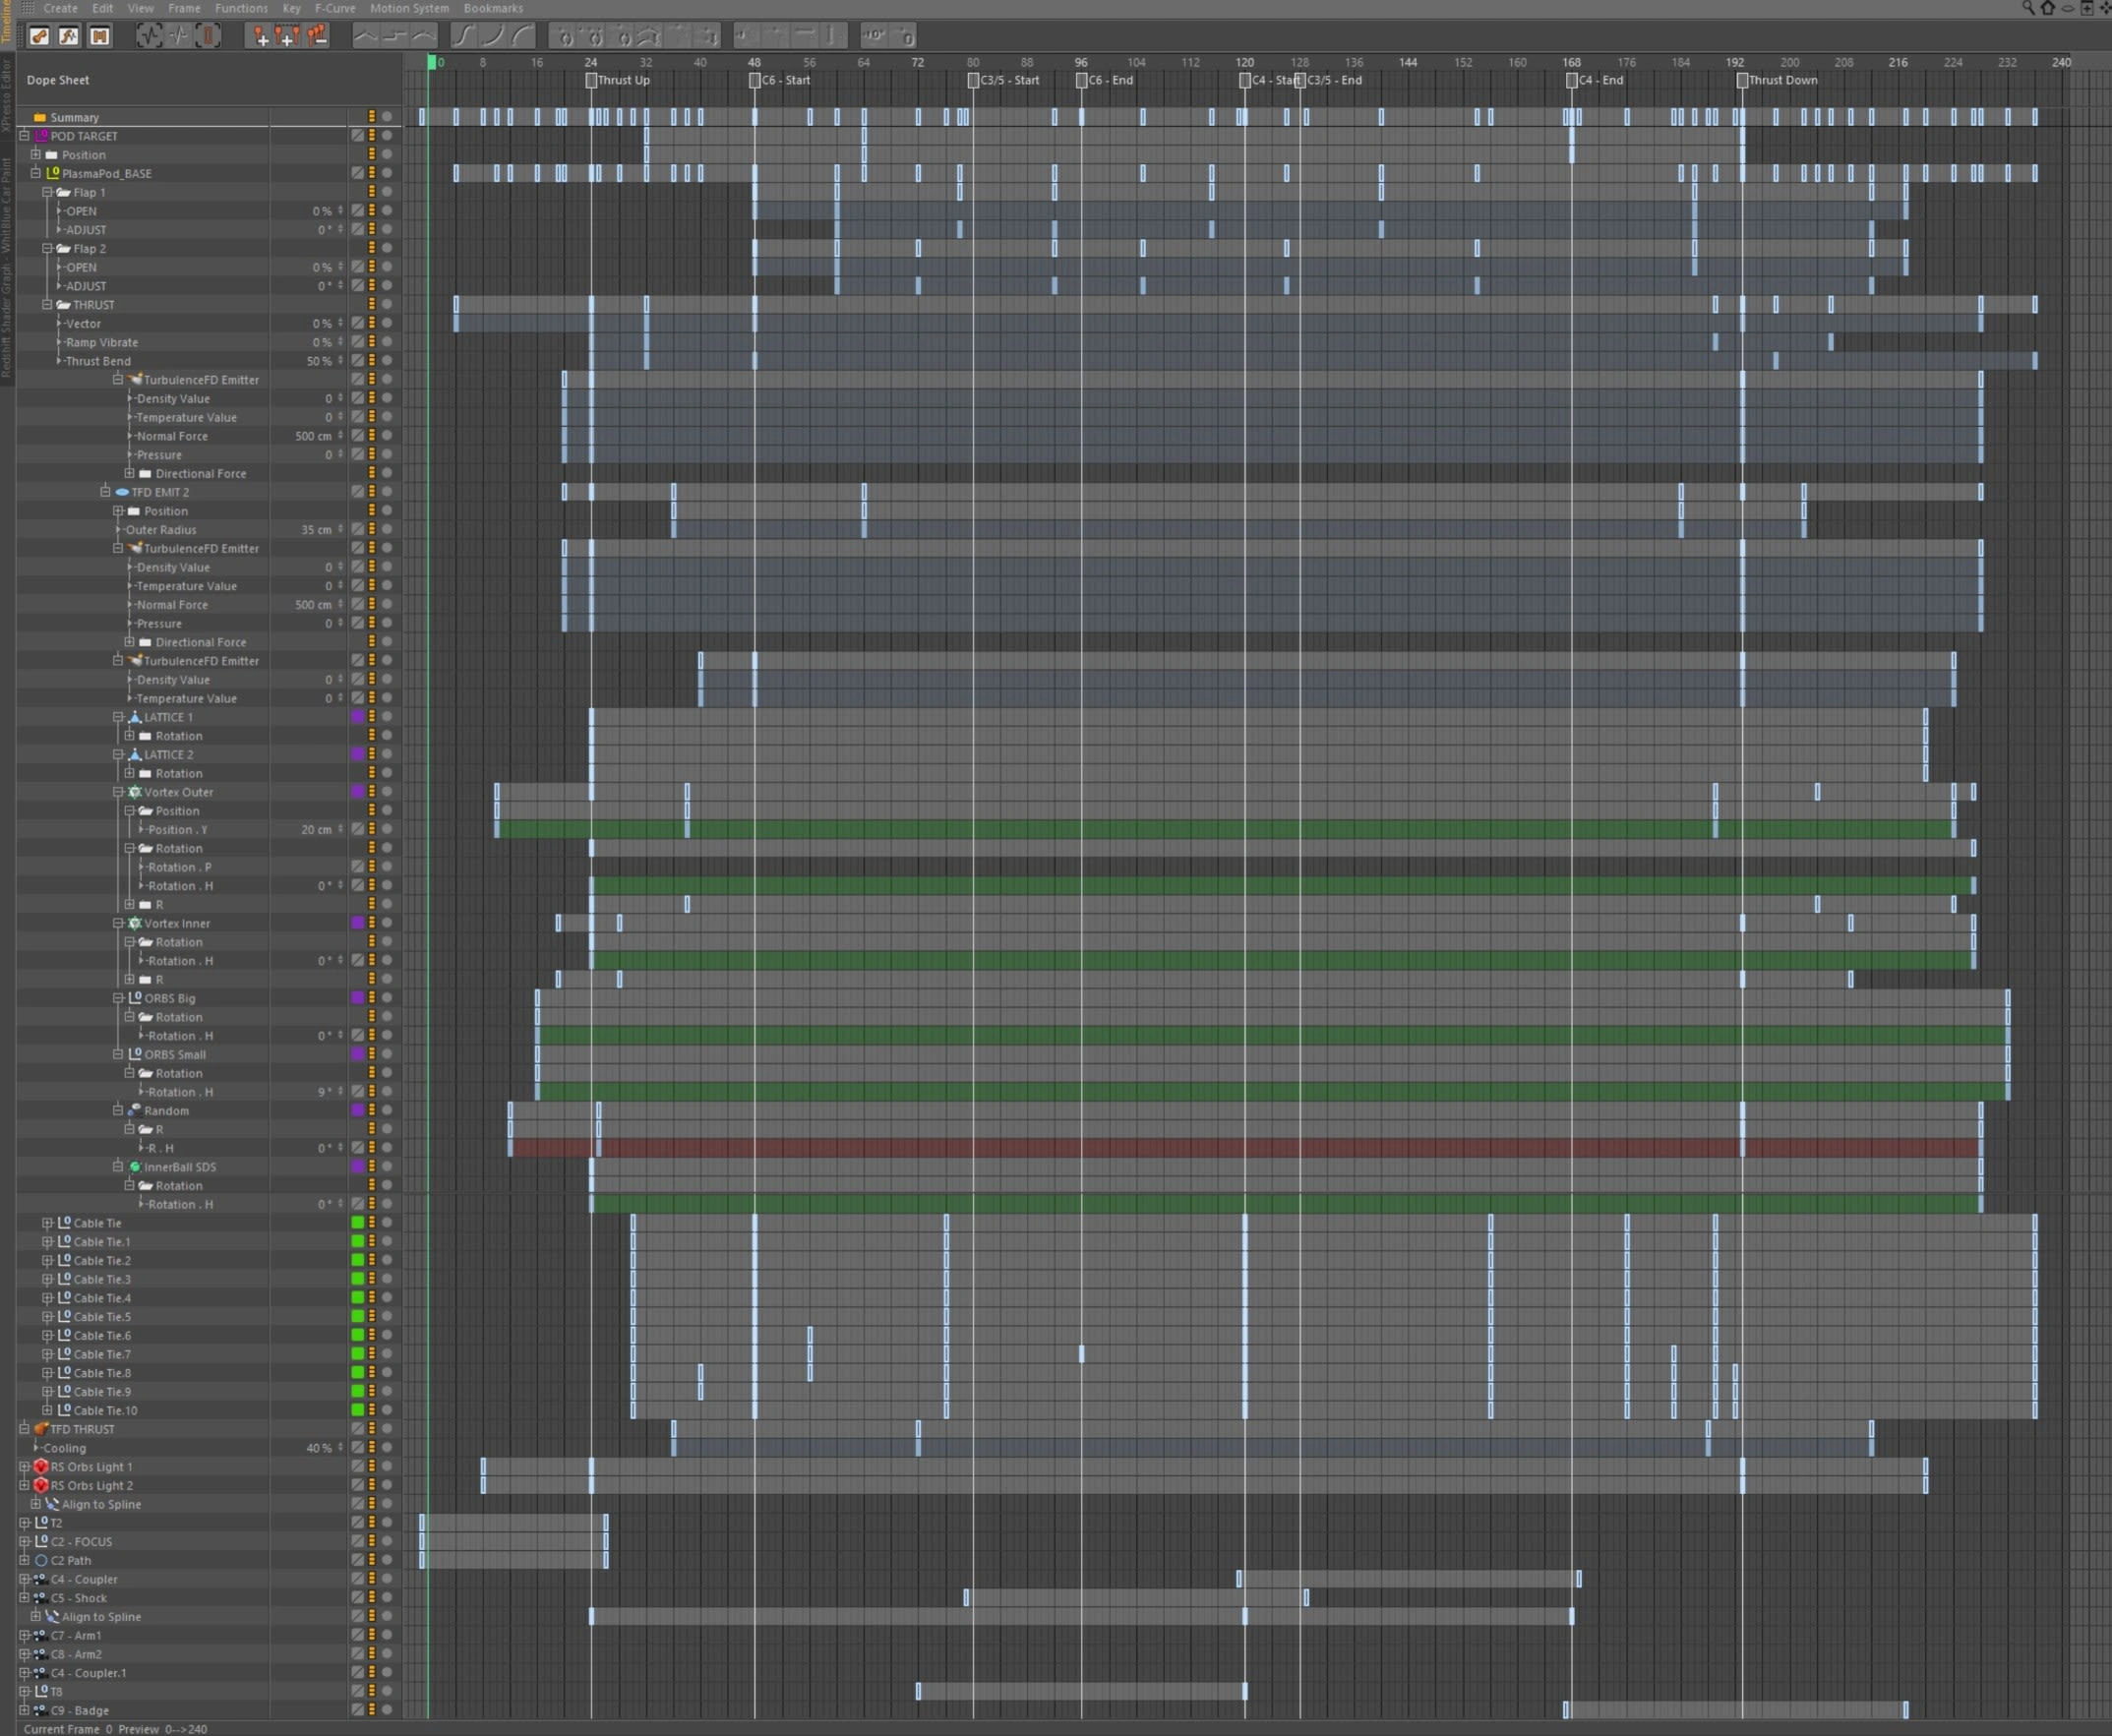This screenshot has width=2112, height=1736.
Task: Click the PlasmaPod_BASE null object icon
Action: 53,173
